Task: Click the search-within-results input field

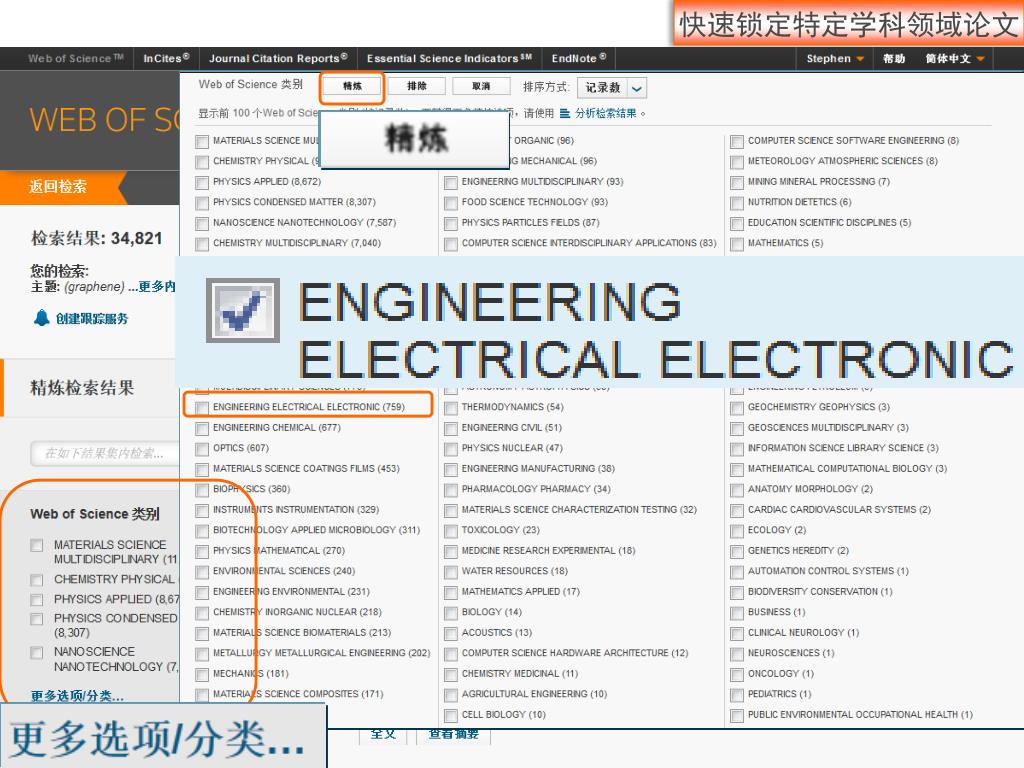Action: tap(104, 453)
